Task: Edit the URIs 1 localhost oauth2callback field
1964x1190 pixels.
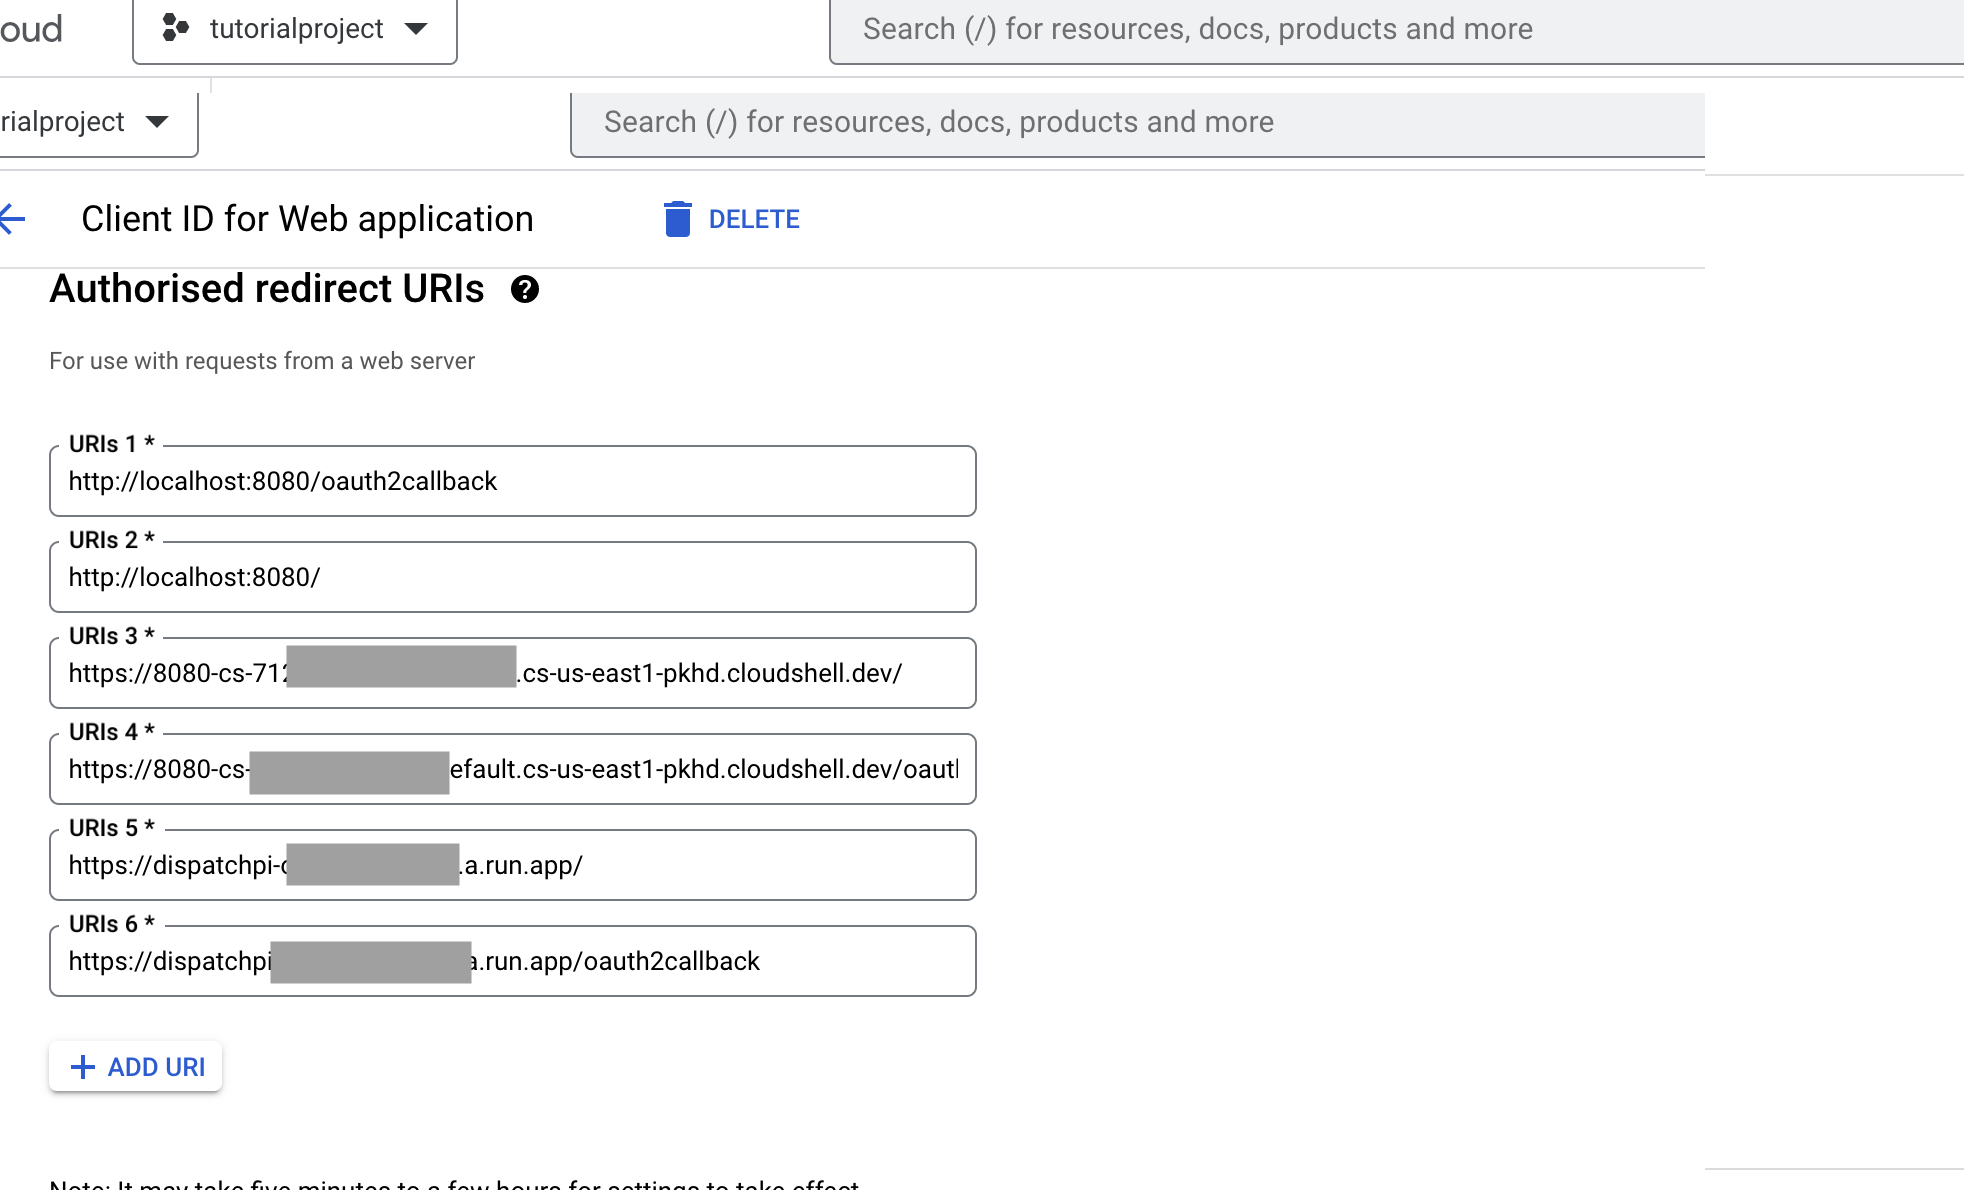Action: point(513,481)
